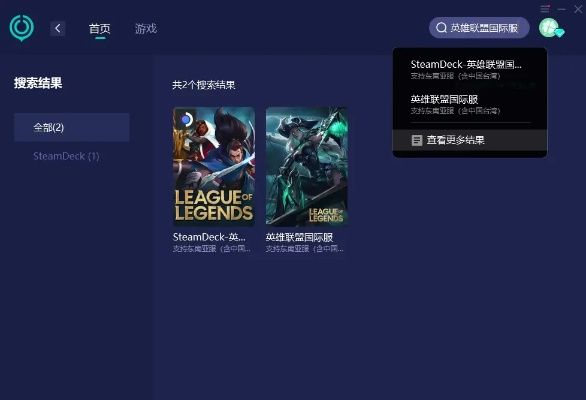Click the SteamDeck-英... game title

pos(209,237)
